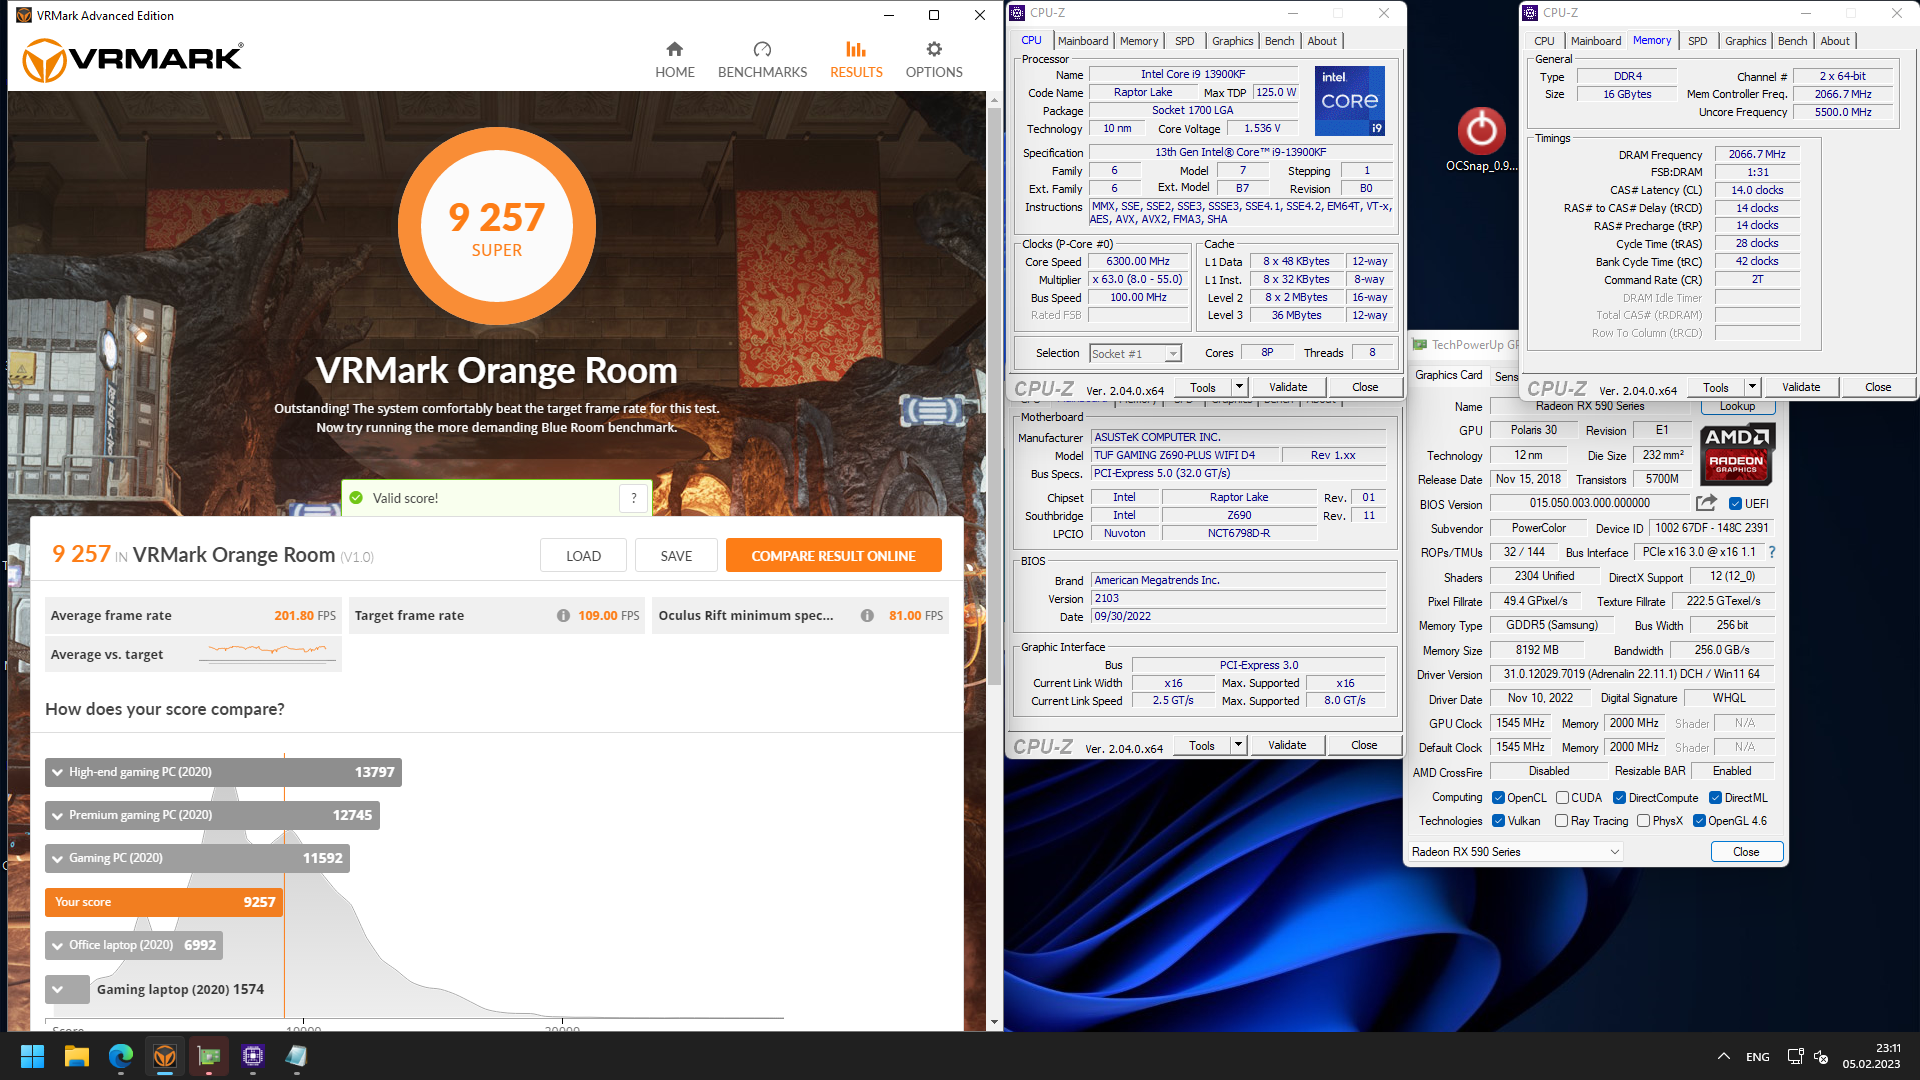Click Lookup button in GPU-Z
The width and height of the screenshot is (1920, 1080).
point(1737,406)
